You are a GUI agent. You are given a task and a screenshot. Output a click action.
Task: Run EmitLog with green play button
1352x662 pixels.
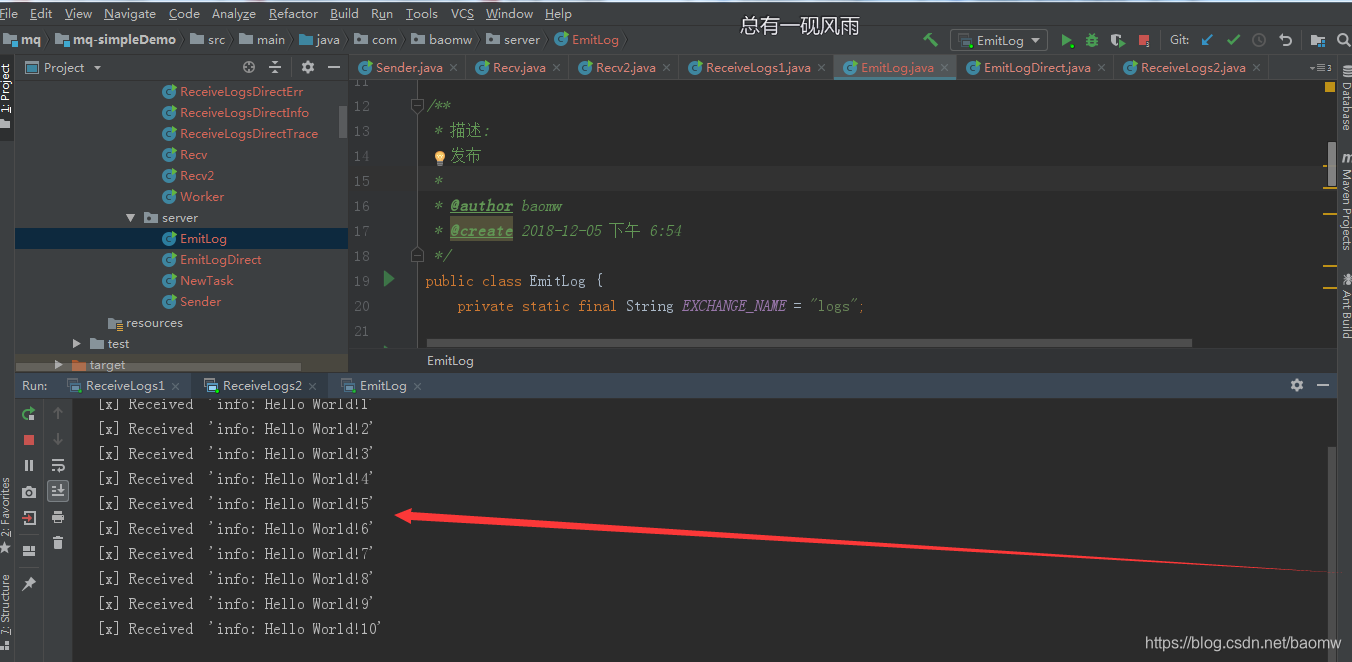pos(1067,40)
